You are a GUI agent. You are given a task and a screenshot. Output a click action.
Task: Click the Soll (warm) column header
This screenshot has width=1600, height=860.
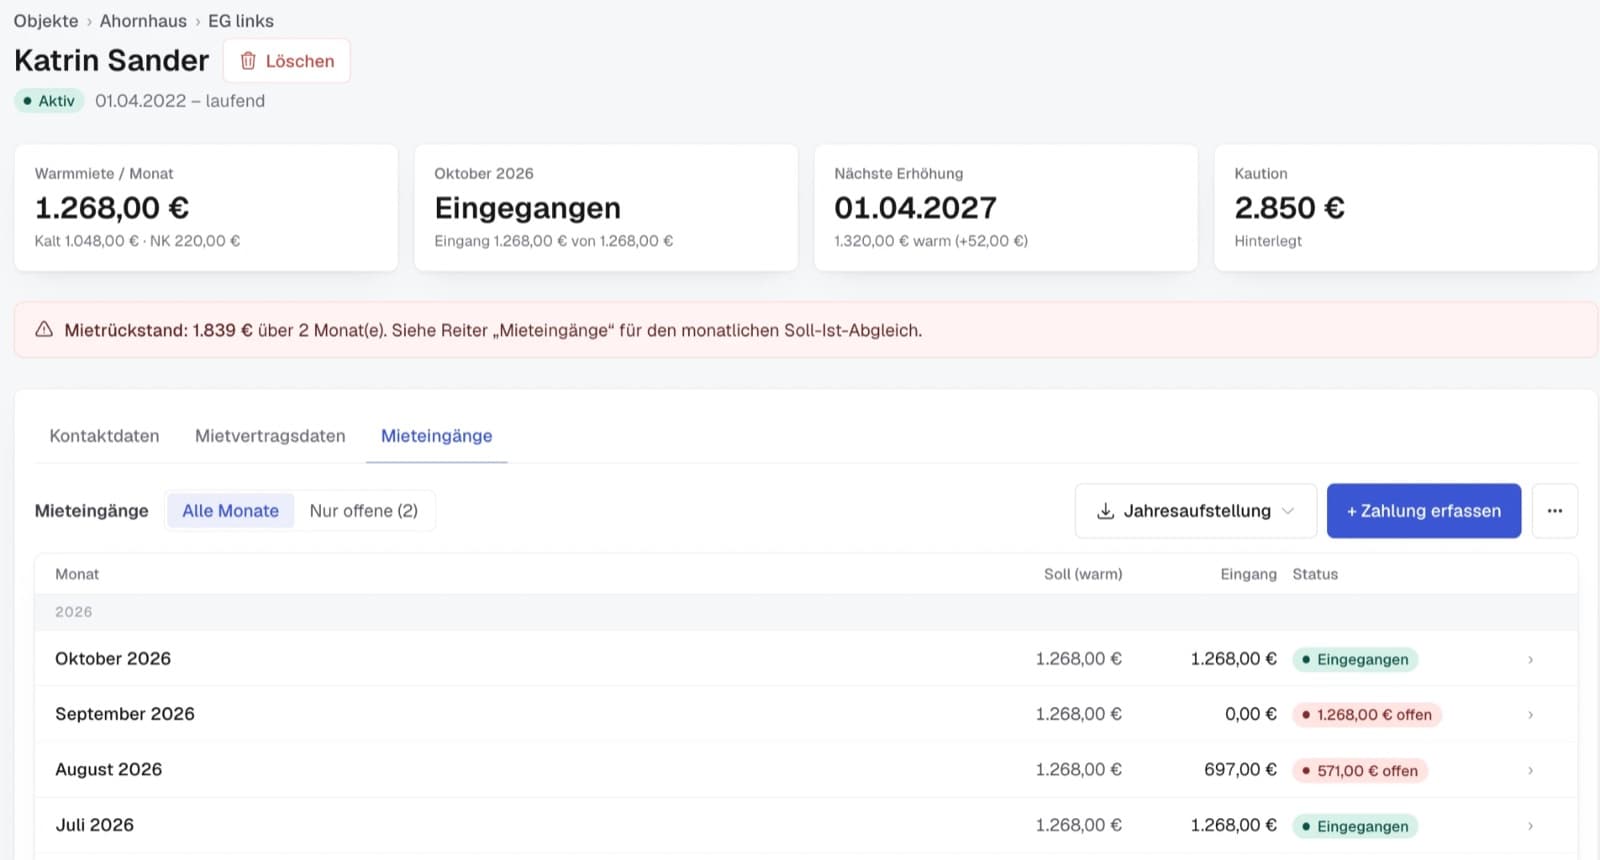[1083, 574]
